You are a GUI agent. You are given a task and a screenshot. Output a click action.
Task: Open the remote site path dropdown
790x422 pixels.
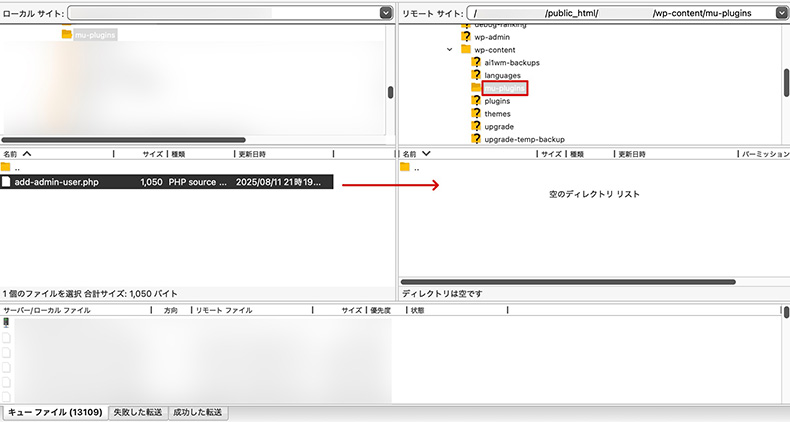(x=782, y=13)
